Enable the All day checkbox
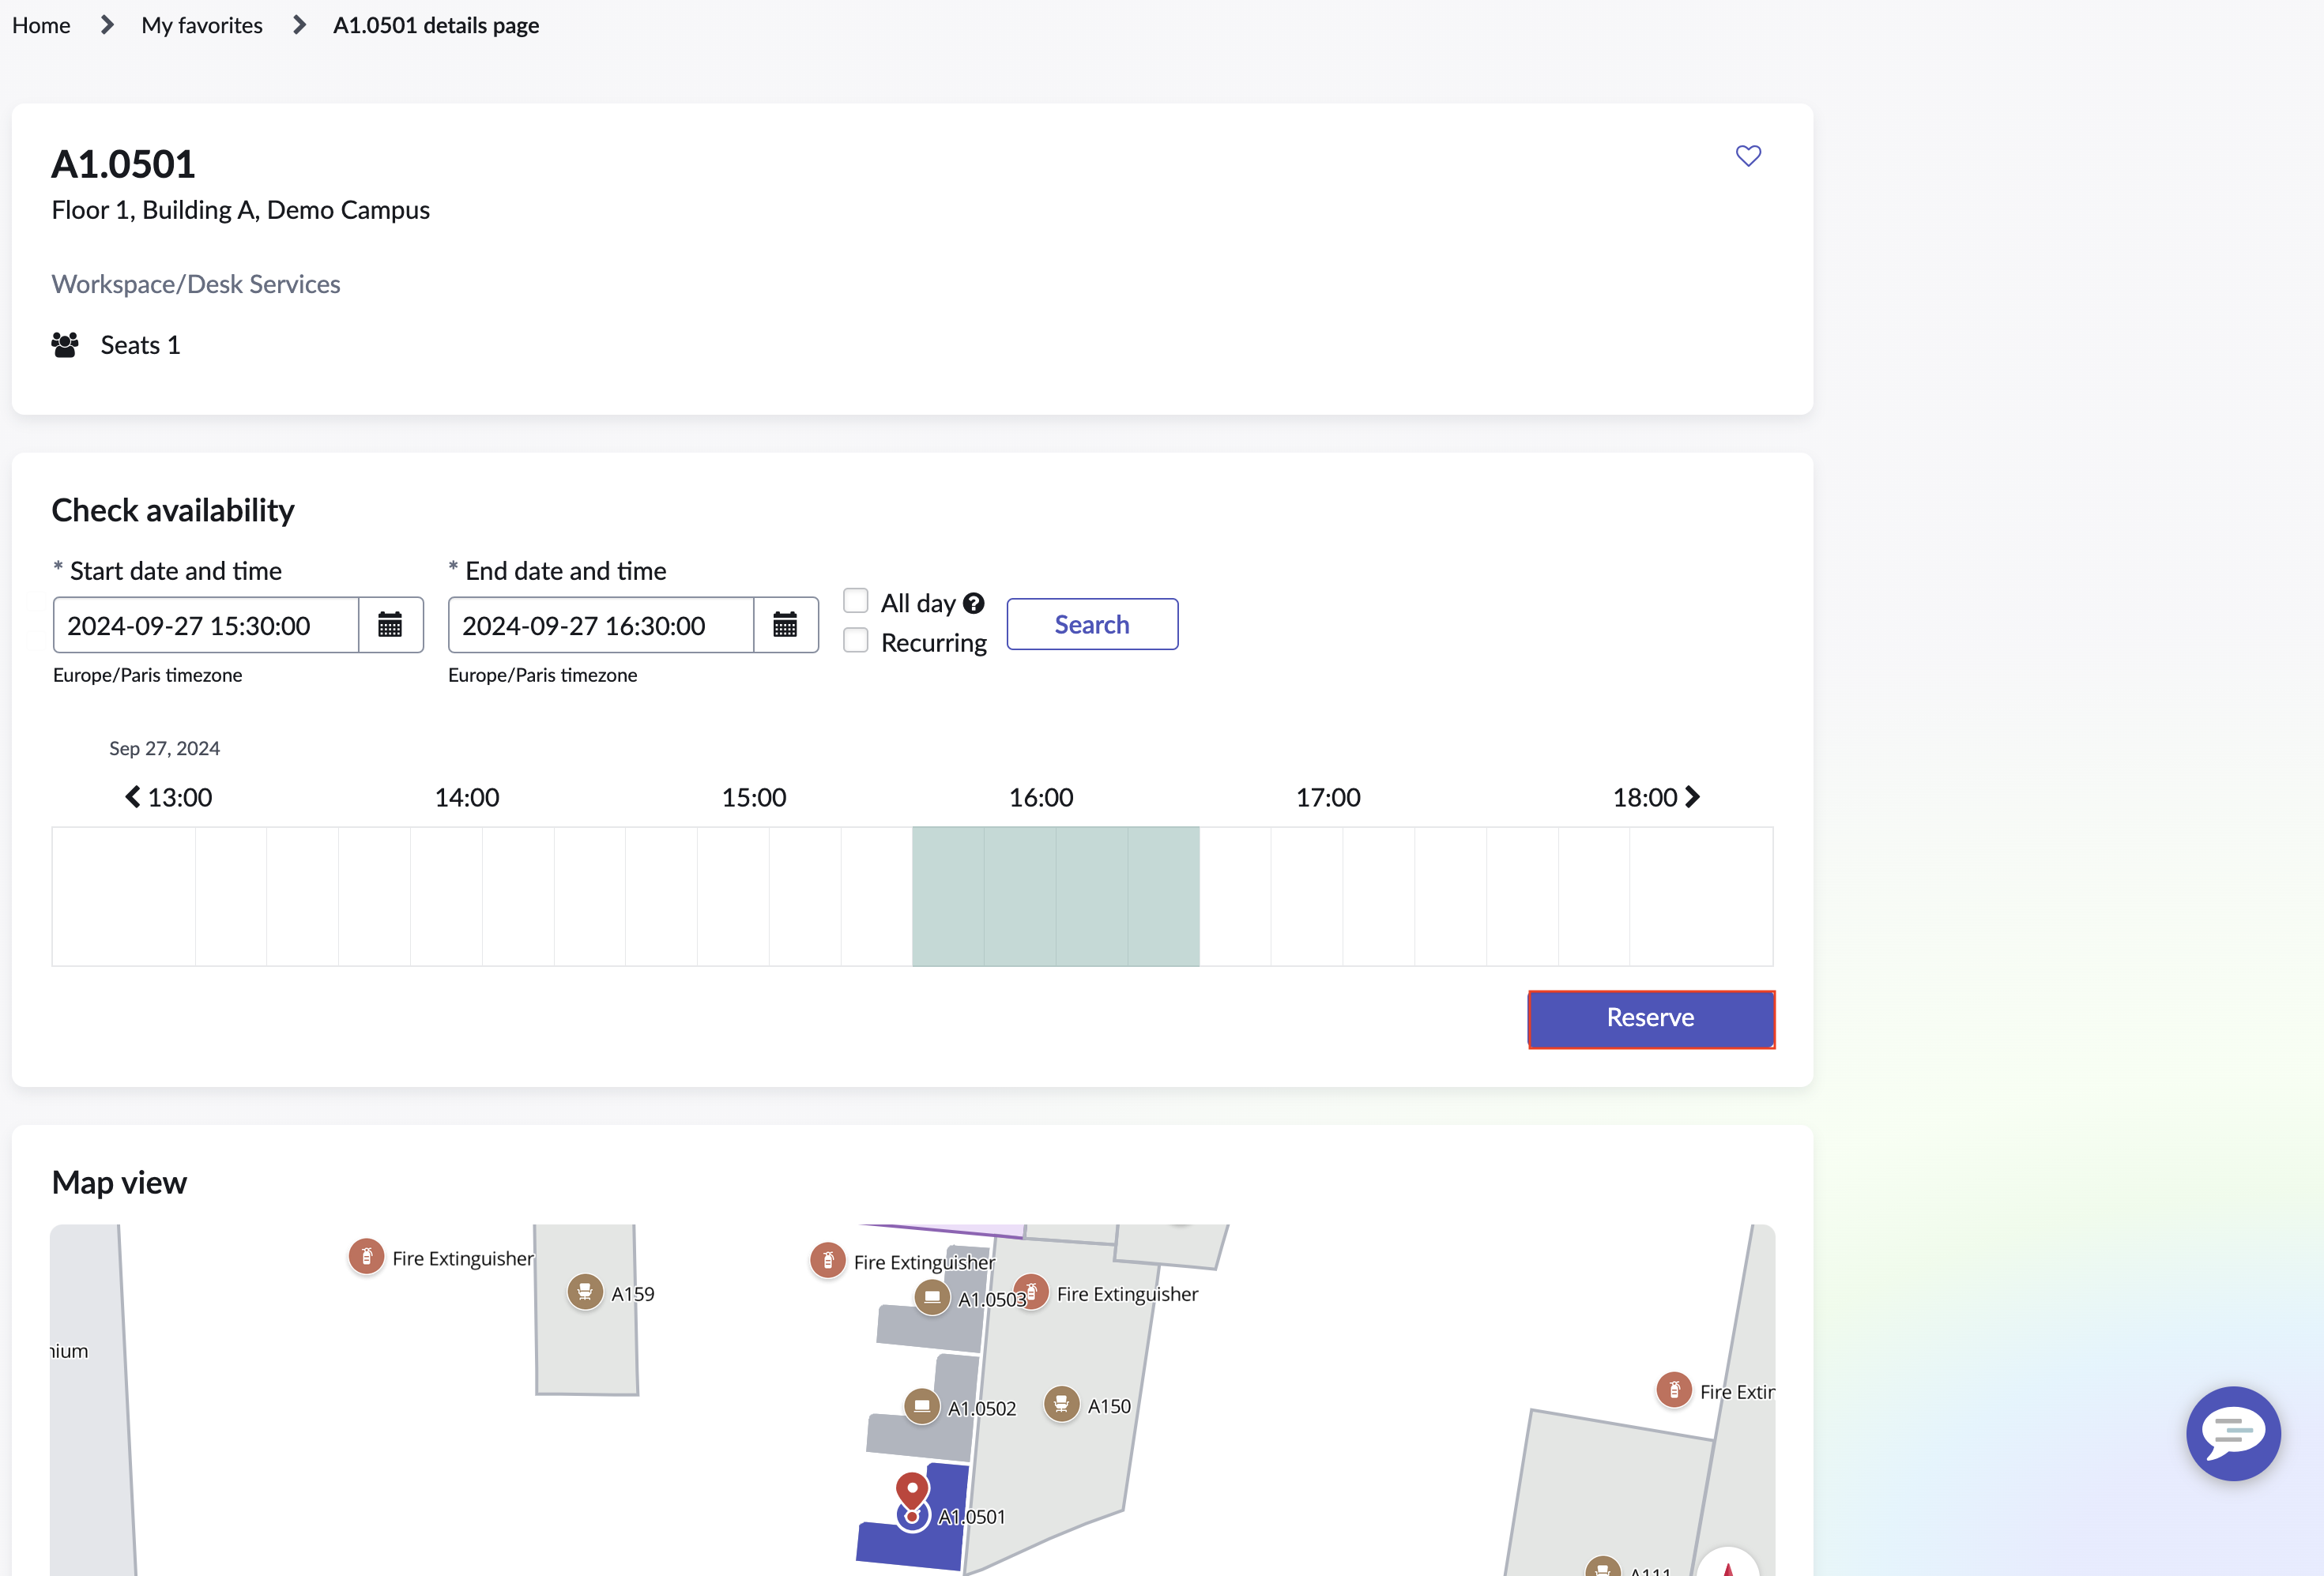This screenshot has height=1576, width=2324. tap(856, 600)
